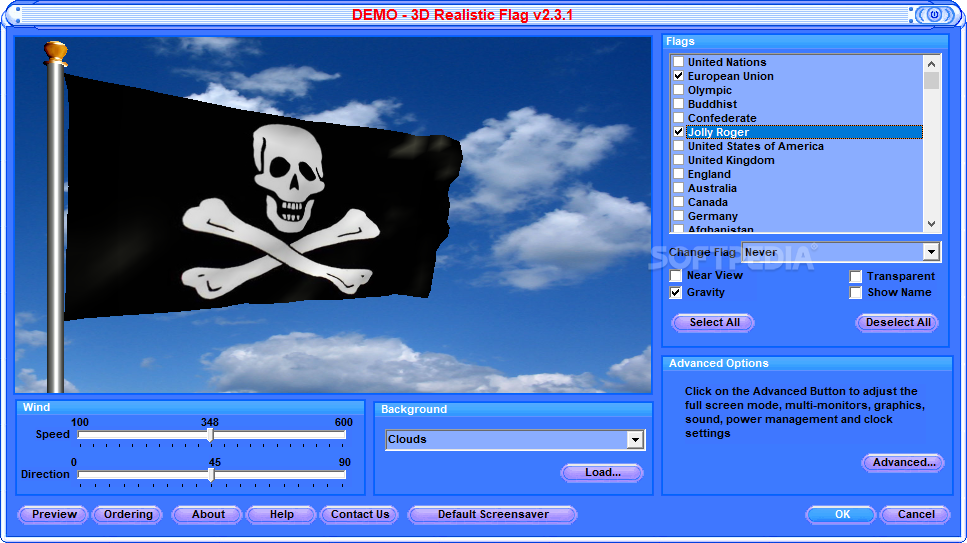The width and height of the screenshot is (967, 543).
Task: Tick the Buddhist flag checkbox
Action: click(678, 104)
